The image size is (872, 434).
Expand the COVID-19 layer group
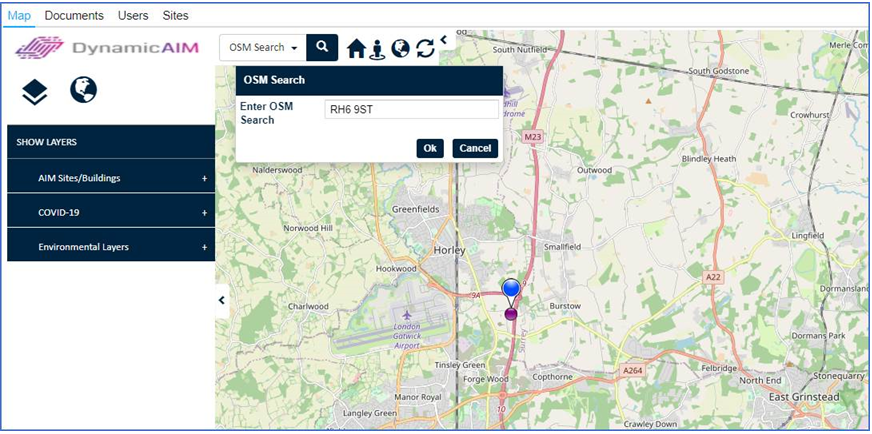111,213
